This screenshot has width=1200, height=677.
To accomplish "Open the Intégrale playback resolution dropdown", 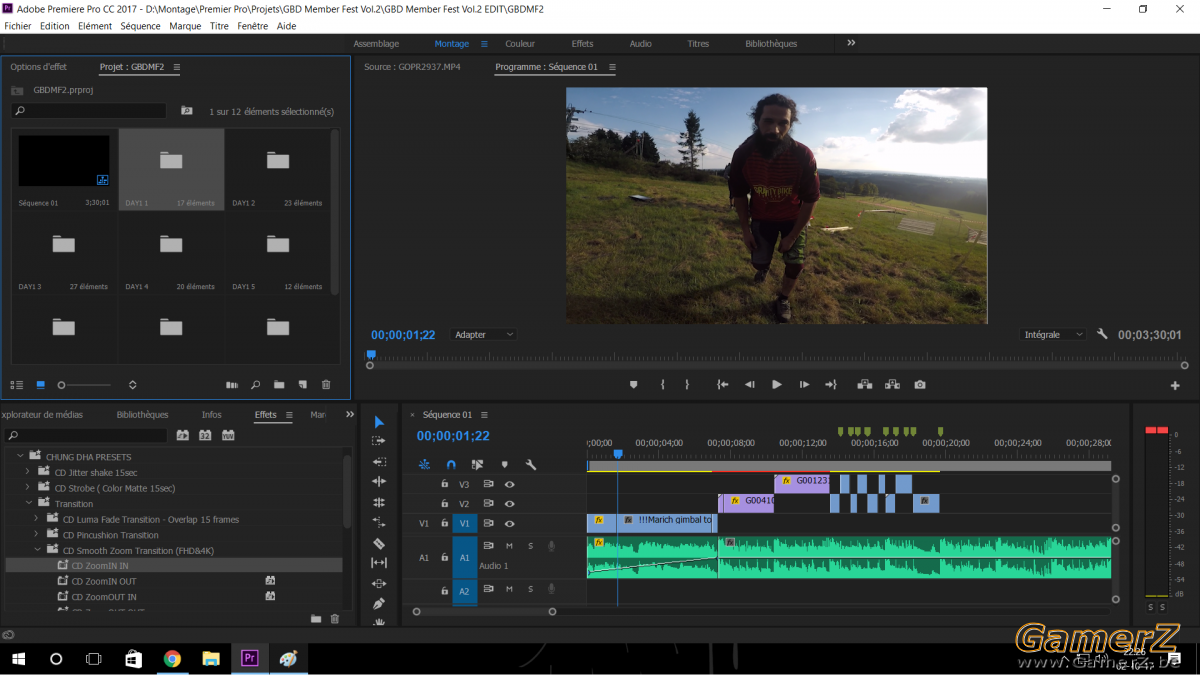I will pos(1053,335).
